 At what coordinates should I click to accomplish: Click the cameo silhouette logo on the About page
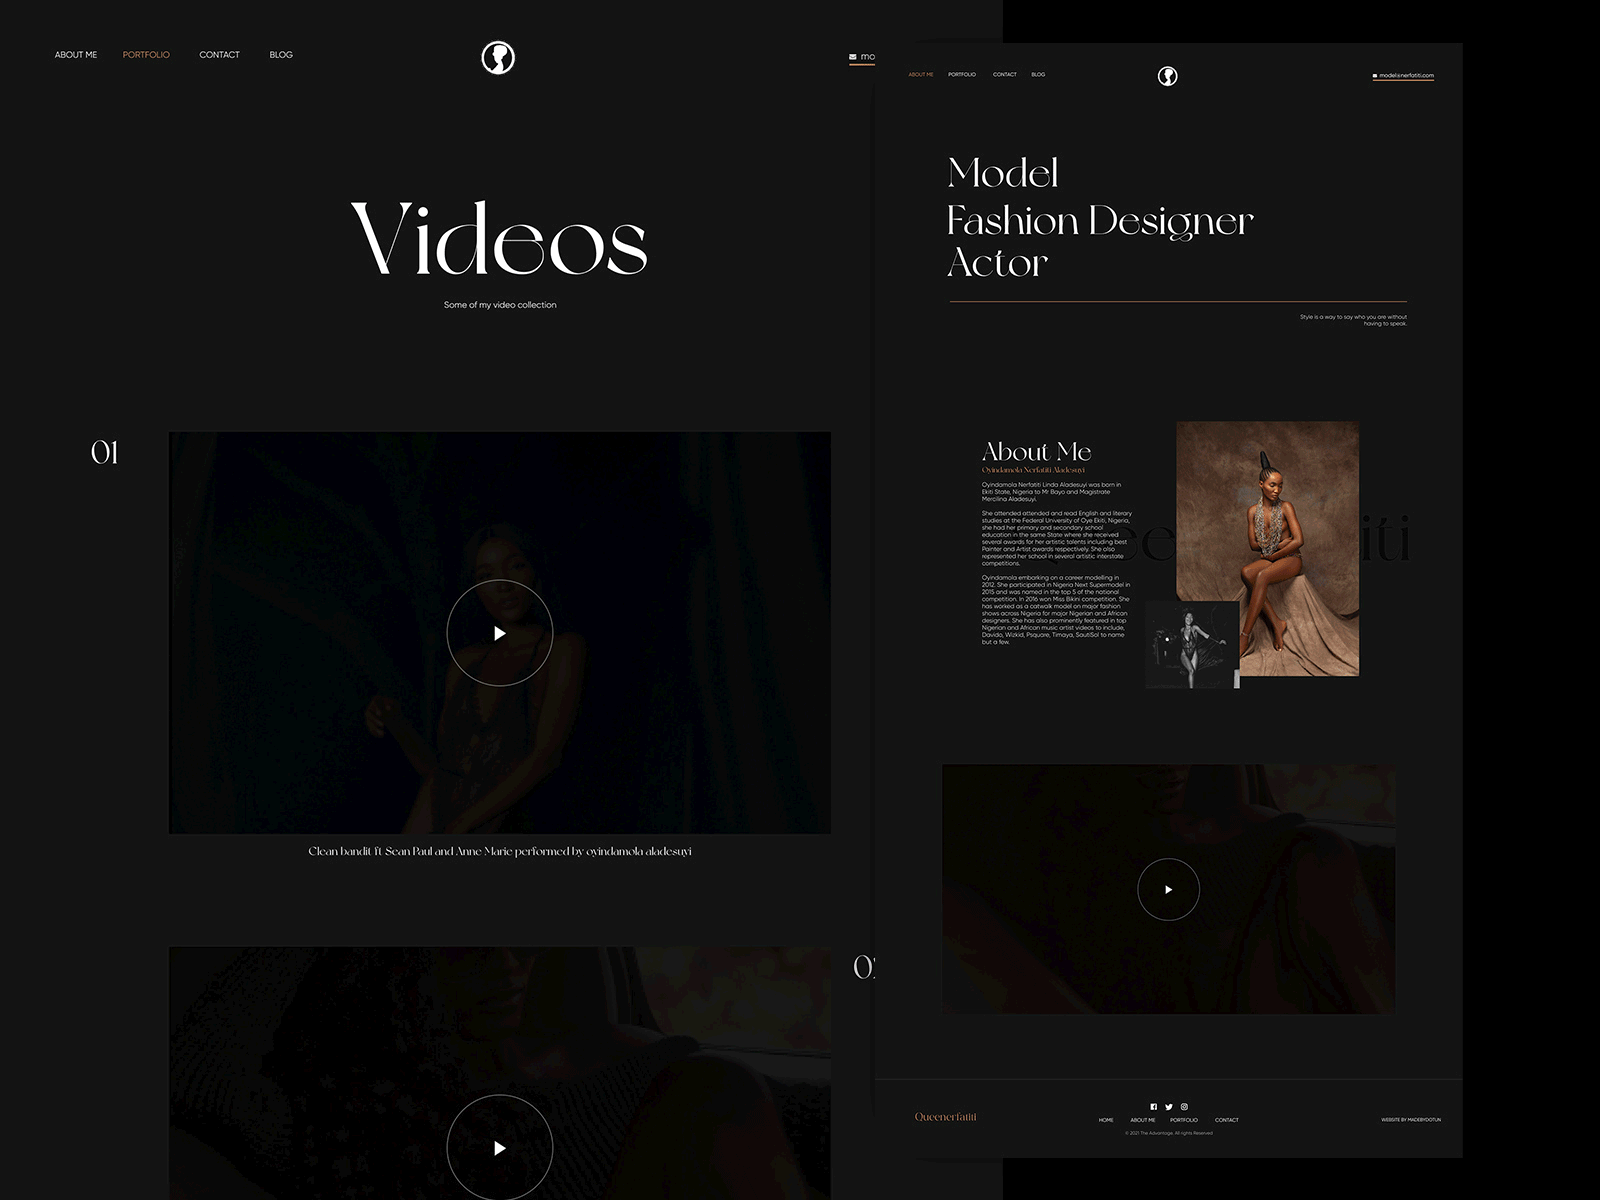point(1166,75)
